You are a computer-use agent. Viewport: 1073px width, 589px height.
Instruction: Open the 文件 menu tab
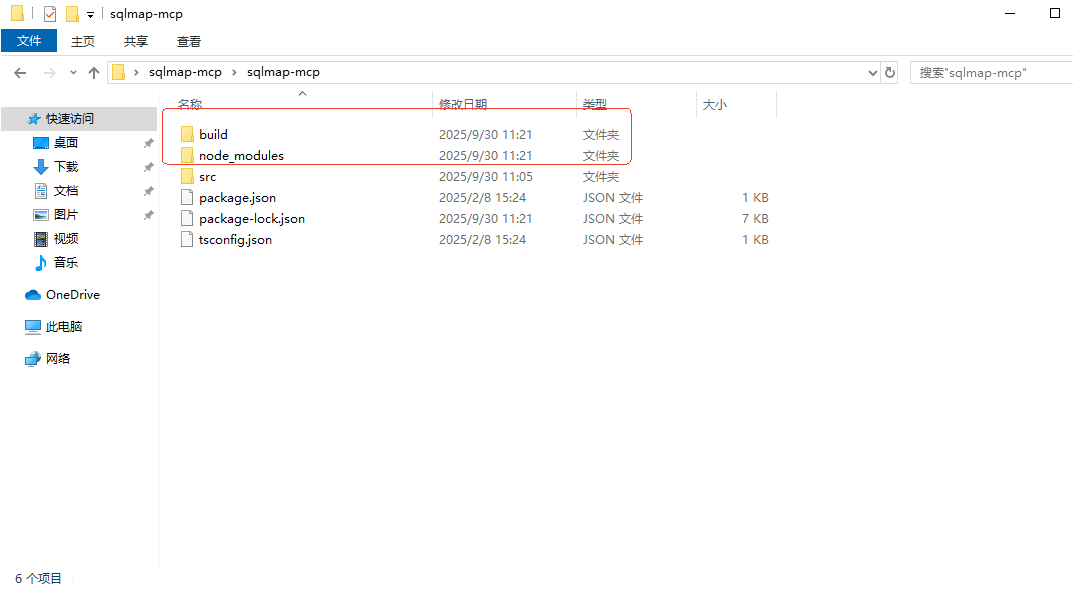(29, 41)
